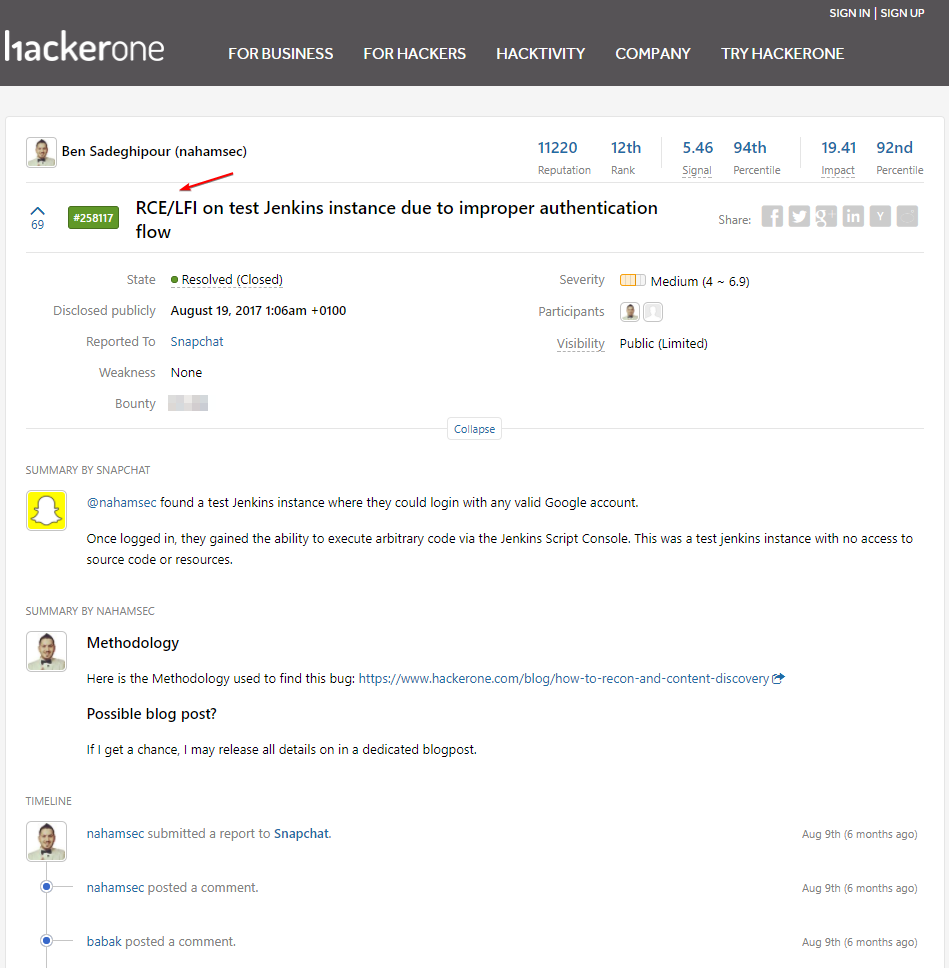The width and height of the screenshot is (949, 968).
Task: Click signal percentile 94th
Action: coord(750,148)
